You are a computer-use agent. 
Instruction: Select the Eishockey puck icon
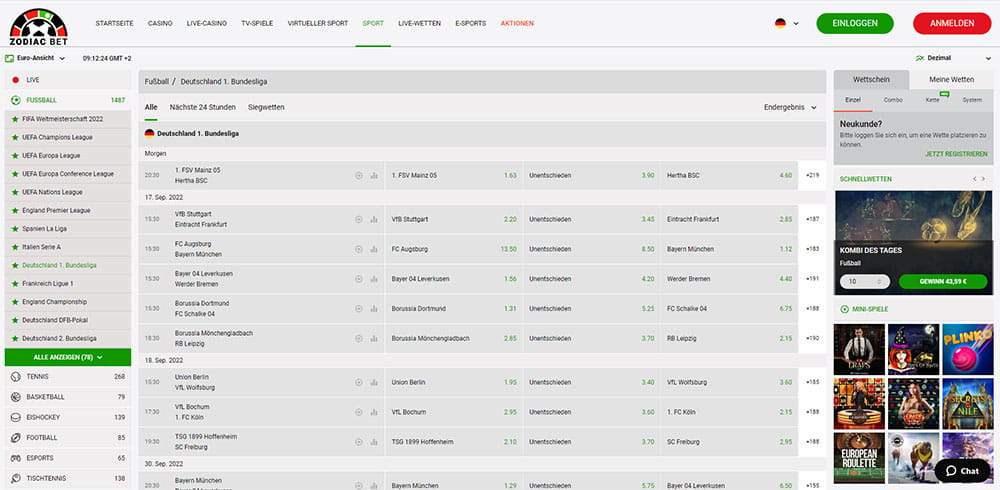pyautogui.click(x=15, y=417)
